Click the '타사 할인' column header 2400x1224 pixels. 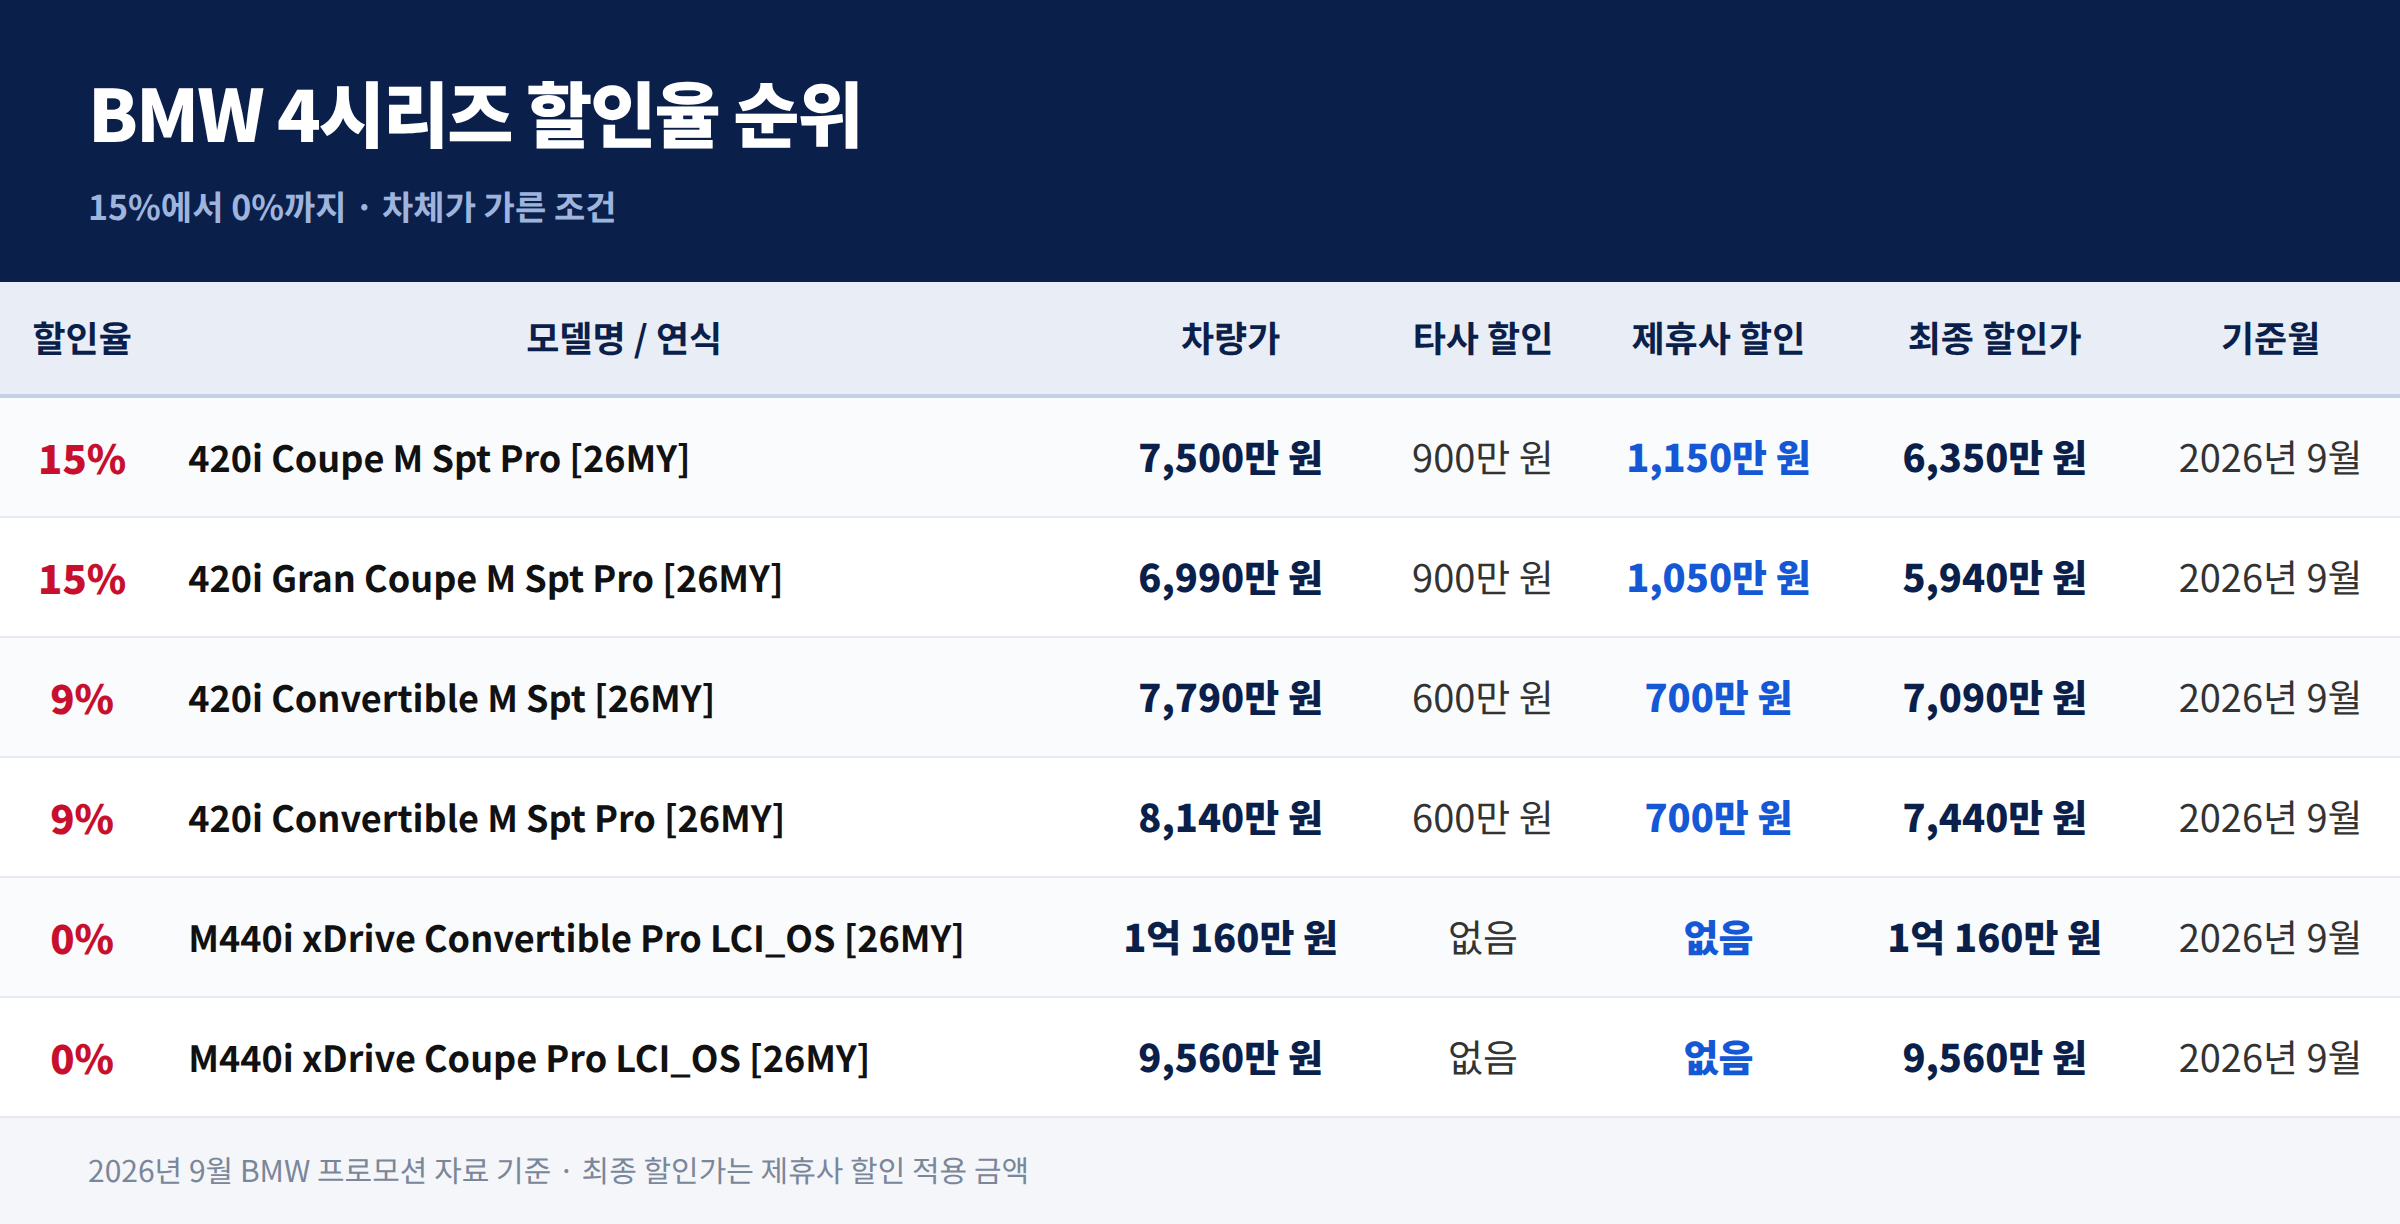(x=1482, y=338)
